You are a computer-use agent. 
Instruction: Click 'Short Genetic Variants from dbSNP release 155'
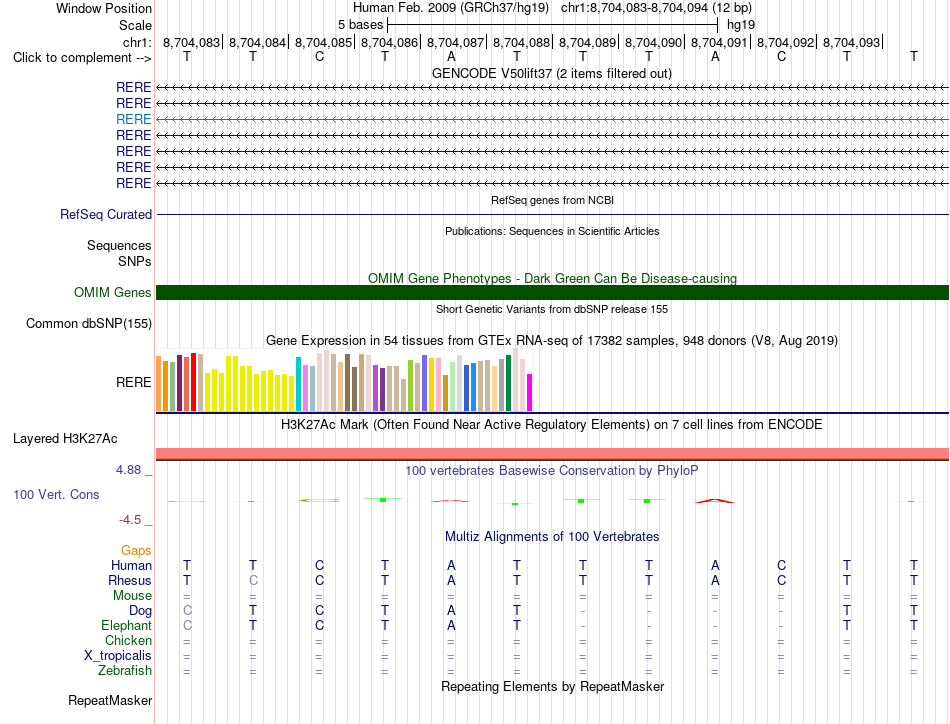pyautogui.click(x=552, y=309)
